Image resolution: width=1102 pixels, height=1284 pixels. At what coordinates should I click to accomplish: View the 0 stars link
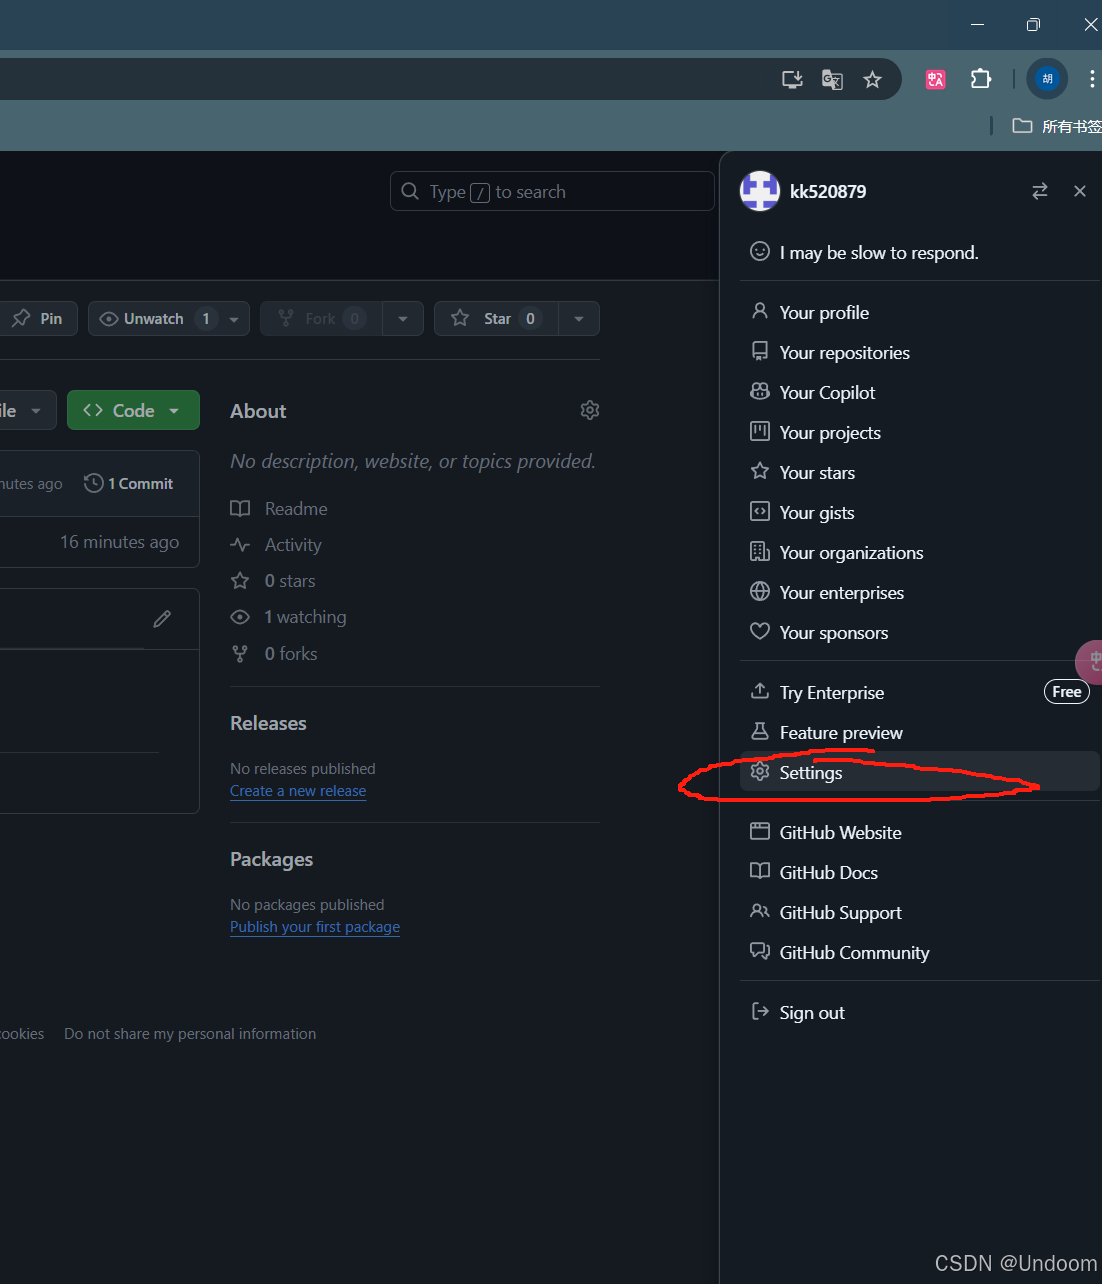[x=273, y=580]
